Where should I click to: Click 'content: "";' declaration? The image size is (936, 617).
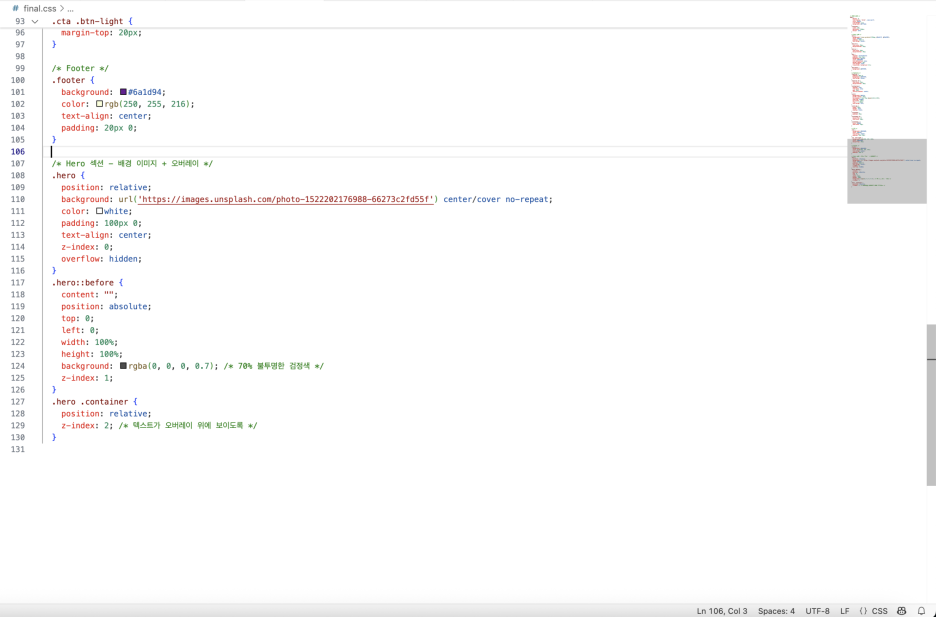point(90,294)
